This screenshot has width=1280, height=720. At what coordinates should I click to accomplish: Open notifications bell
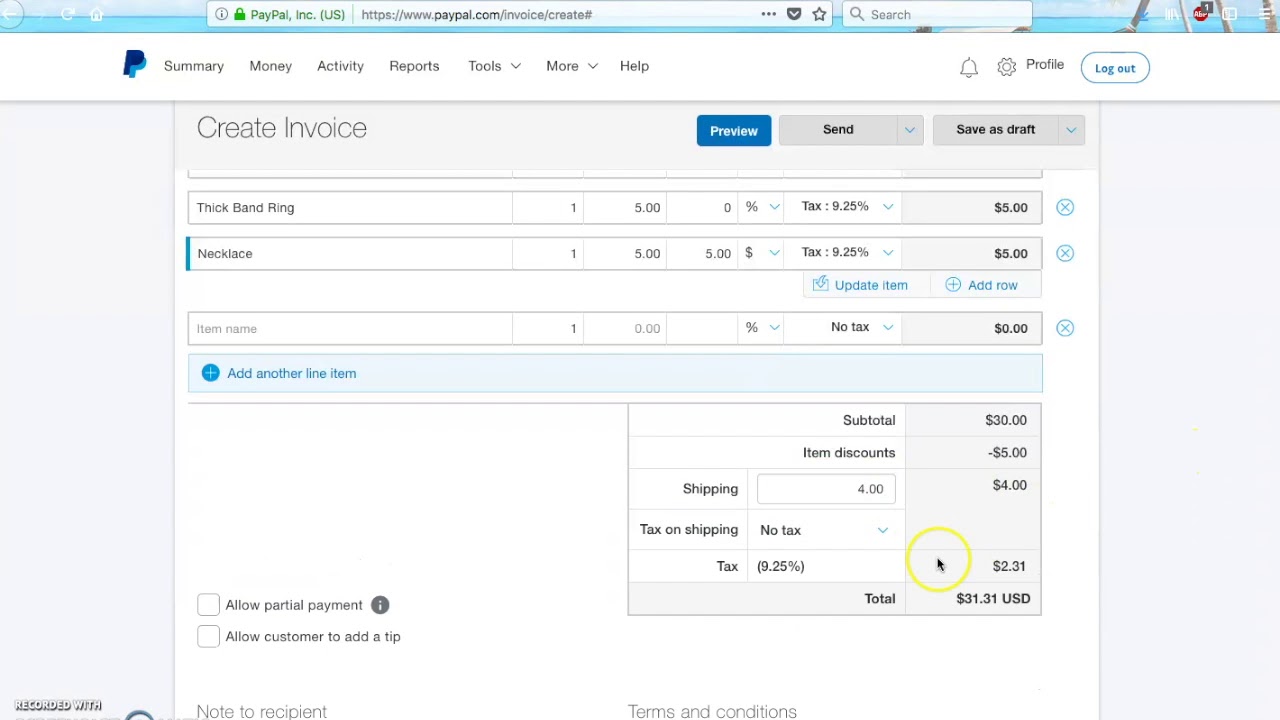click(x=968, y=67)
